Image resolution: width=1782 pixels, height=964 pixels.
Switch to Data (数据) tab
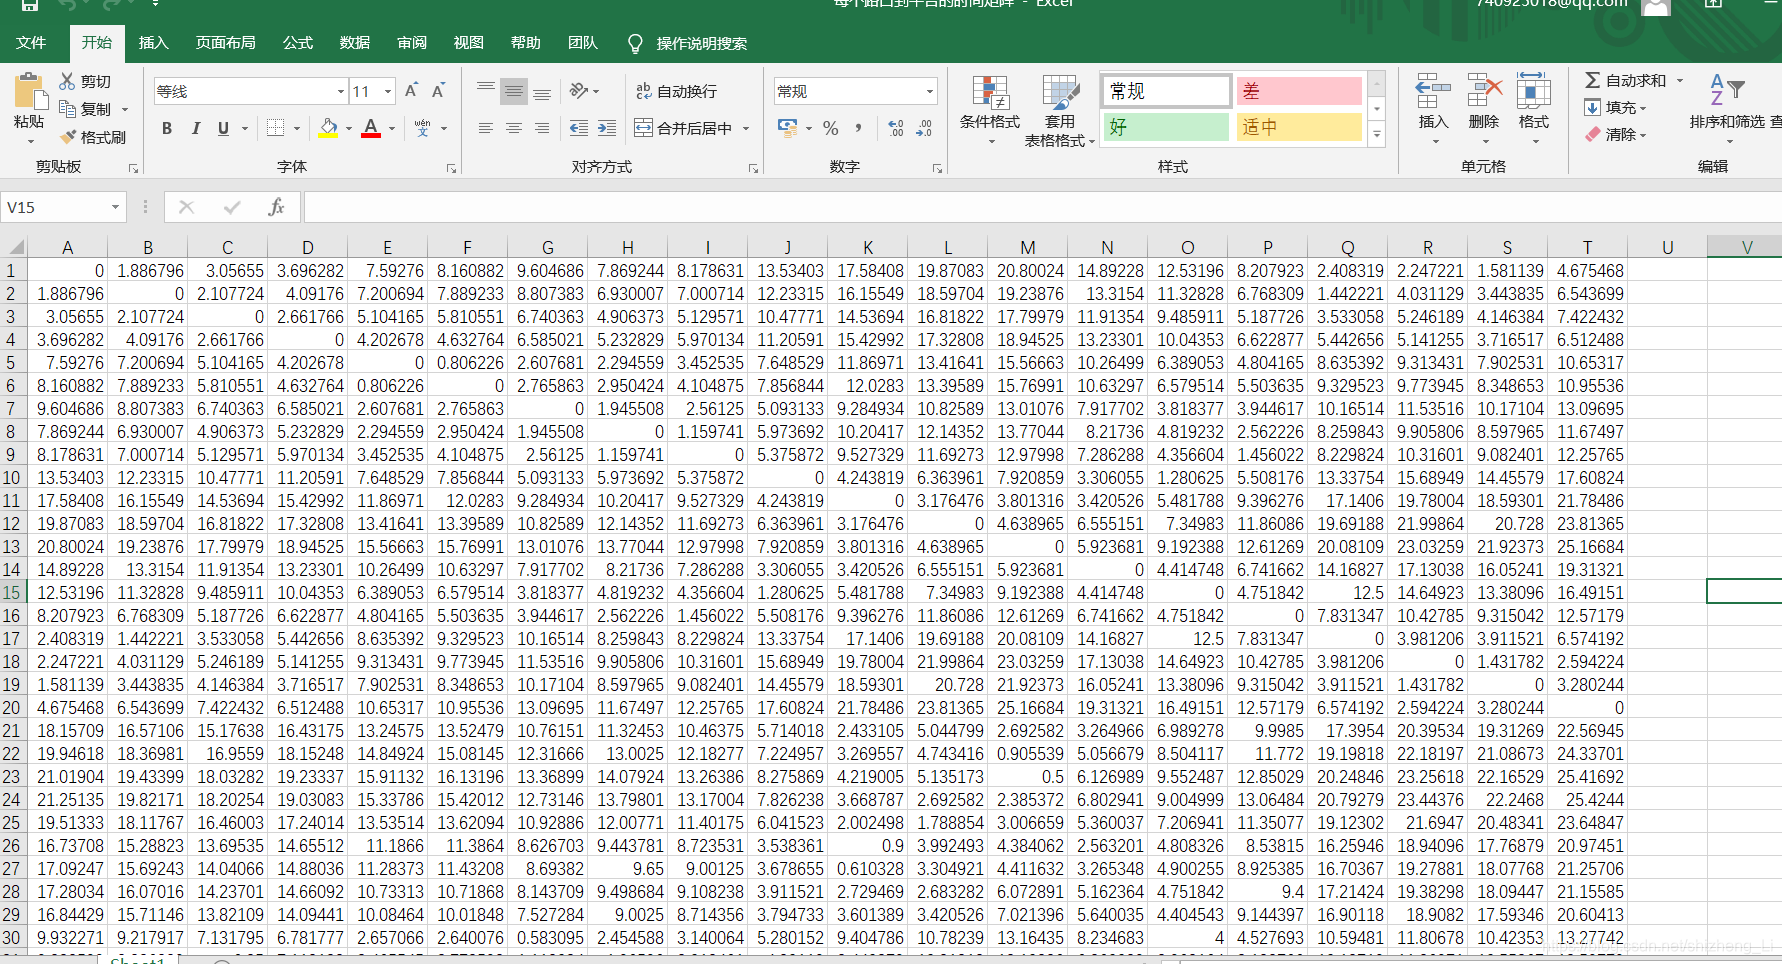tap(355, 43)
